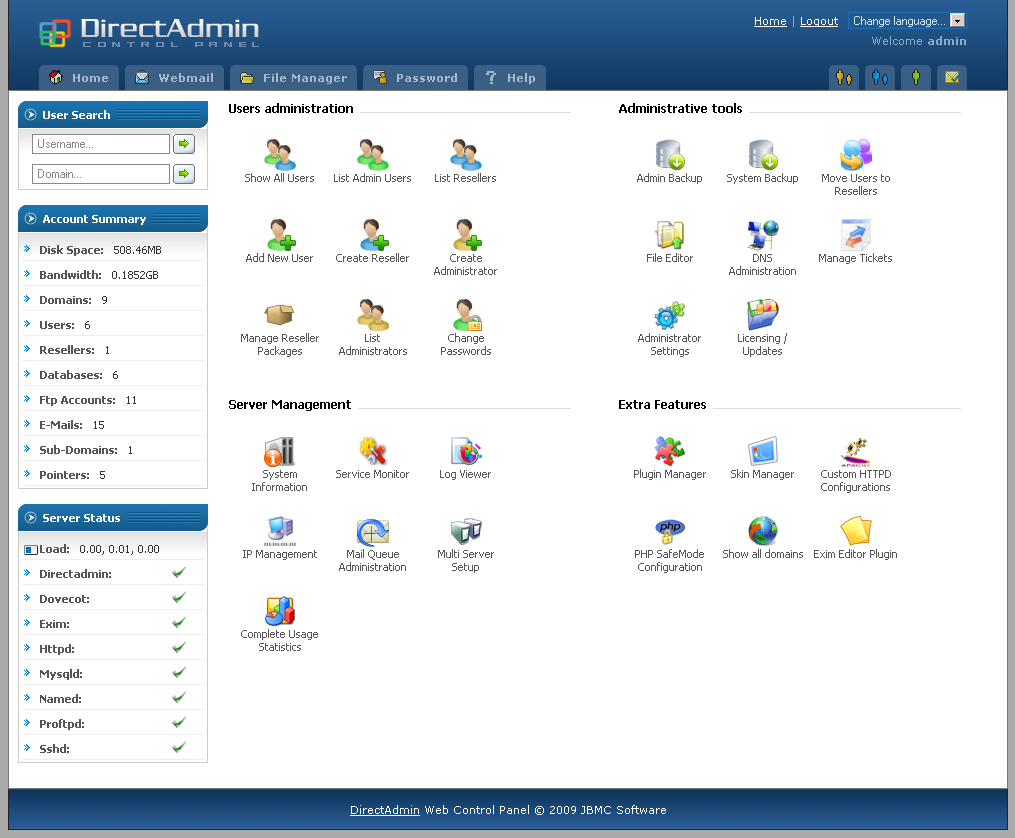
Task: Open the Service Monitor
Action: [372, 458]
